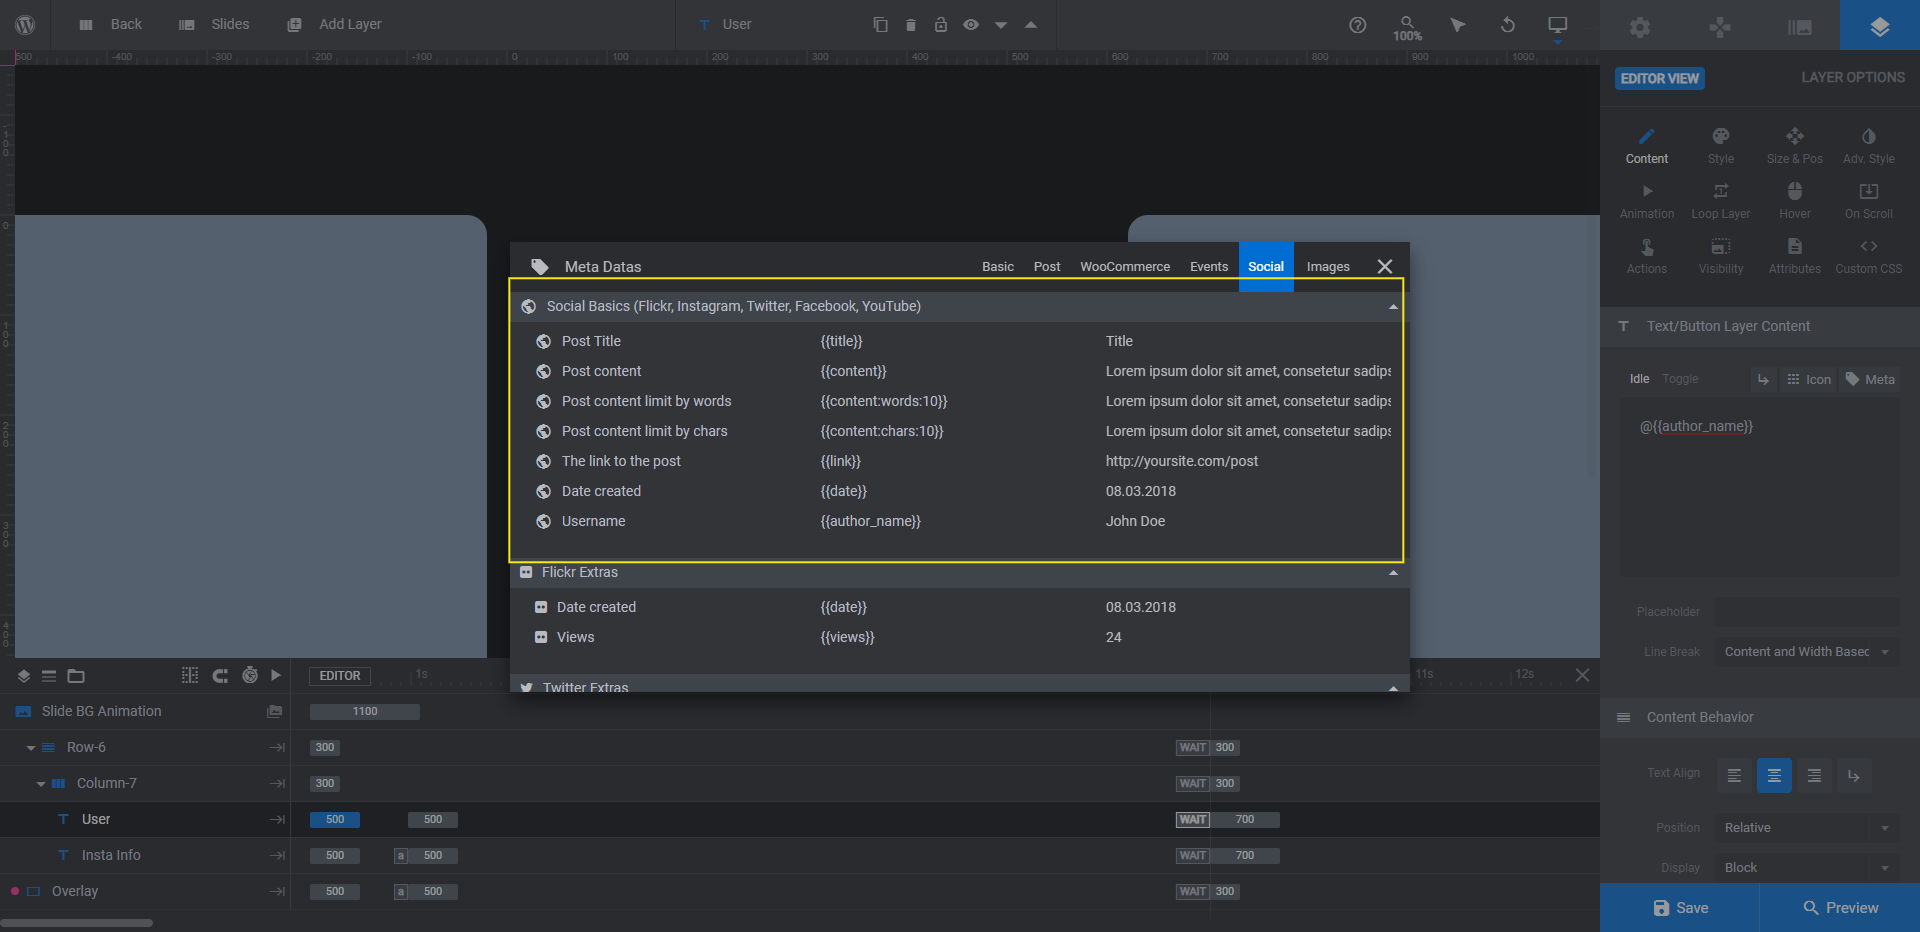The width and height of the screenshot is (1920, 932).
Task: Collapse the Flickr Extras section
Action: (x=1393, y=573)
